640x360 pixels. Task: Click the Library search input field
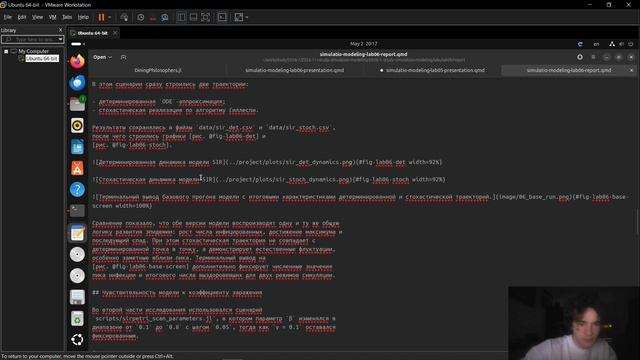pyautogui.click(x=32, y=39)
